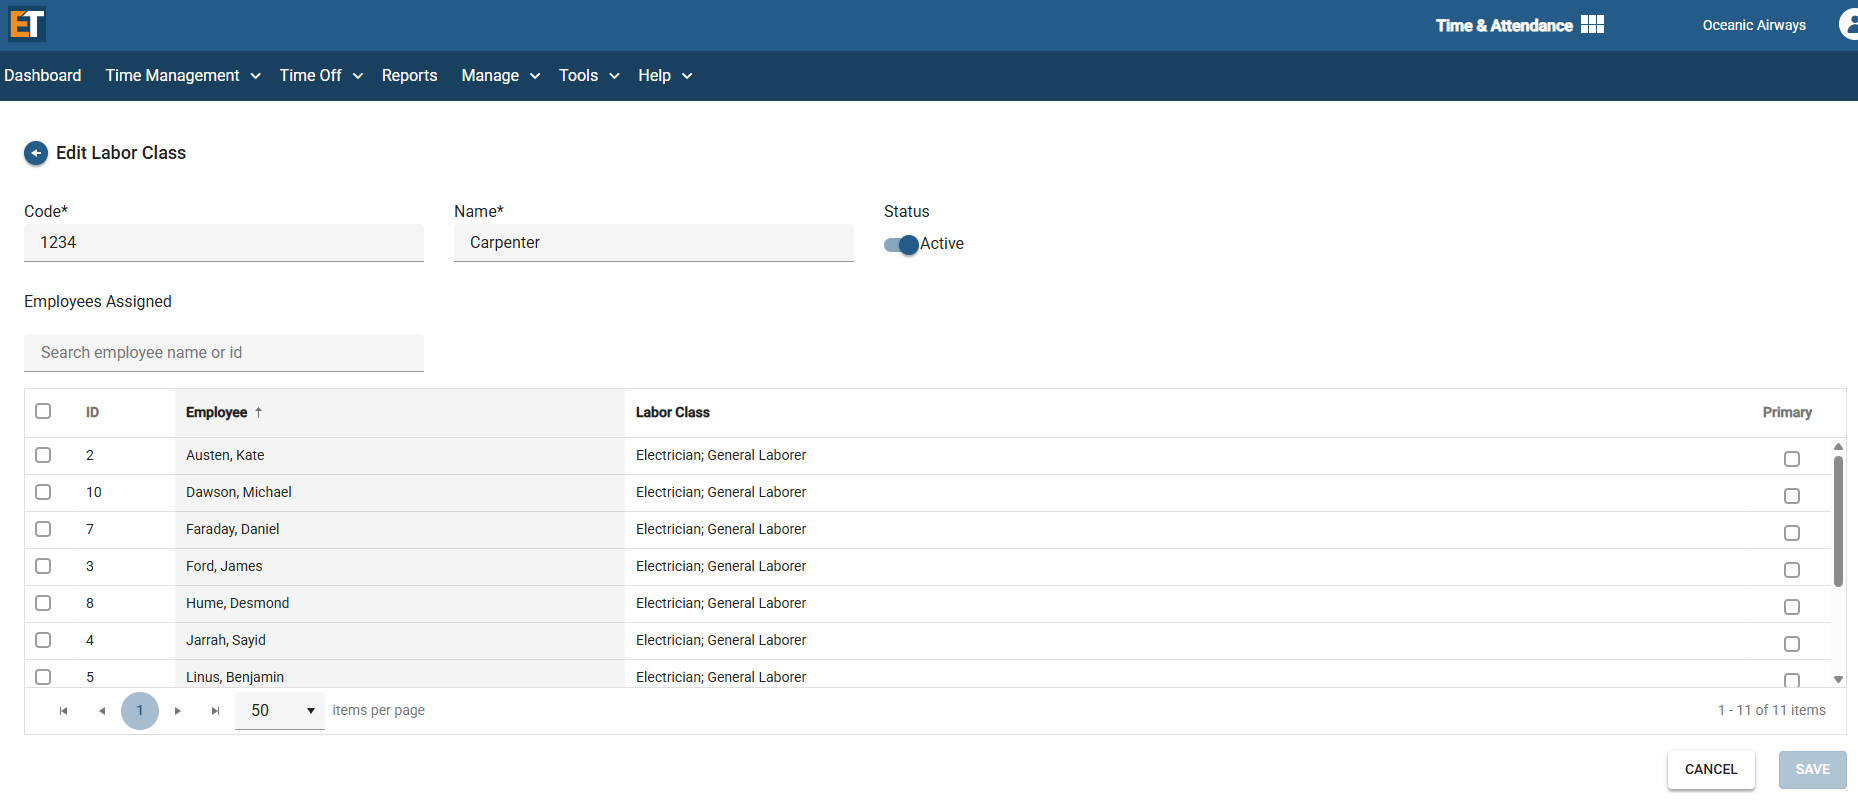Select the row checkbox for Jarrah, Sayid
The height and width of the screenshot is (809, 1858).
pyautogui.click(x=43, y=640)
